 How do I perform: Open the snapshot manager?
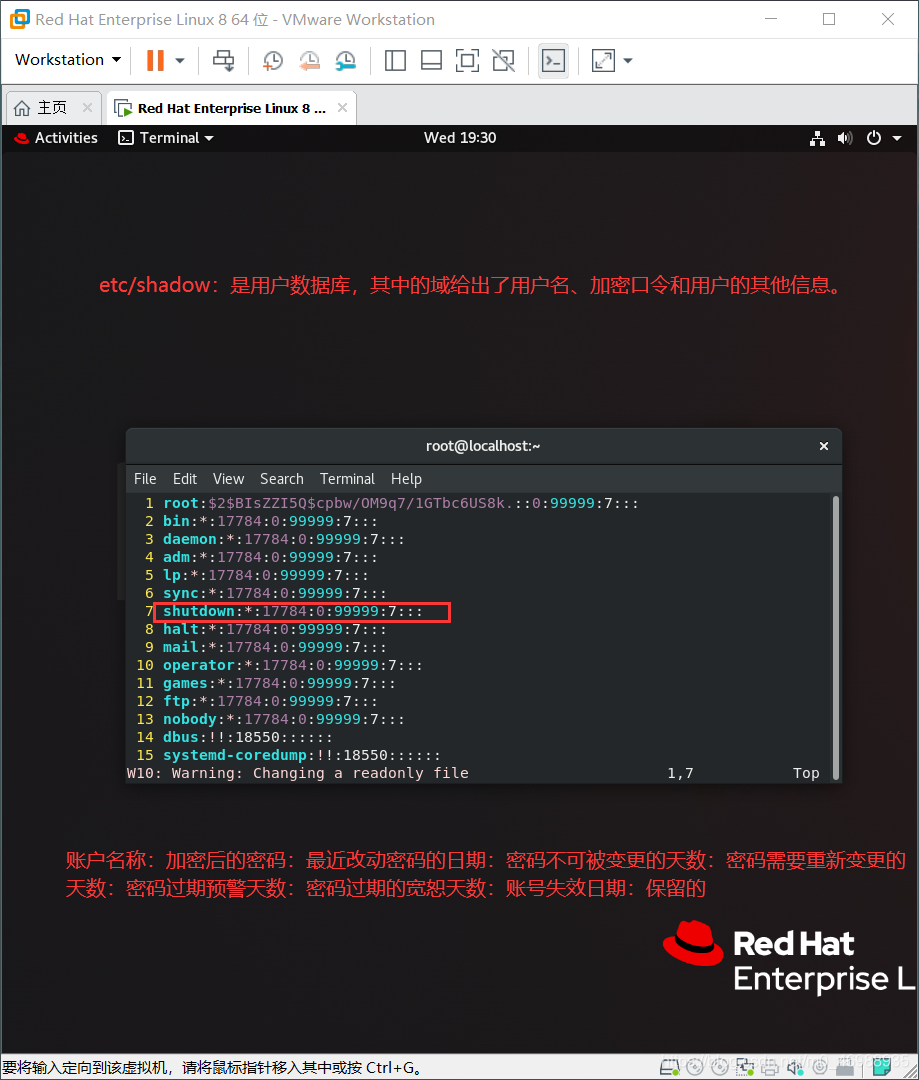click(x=345, y=61)
